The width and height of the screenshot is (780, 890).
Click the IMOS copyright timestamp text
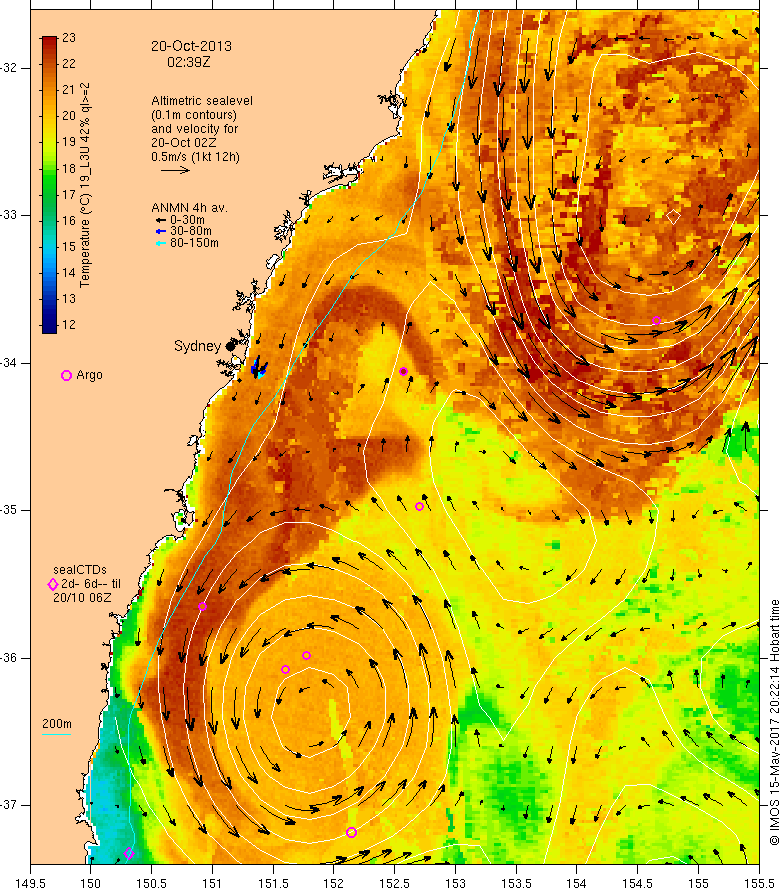(x=774, y=722)
